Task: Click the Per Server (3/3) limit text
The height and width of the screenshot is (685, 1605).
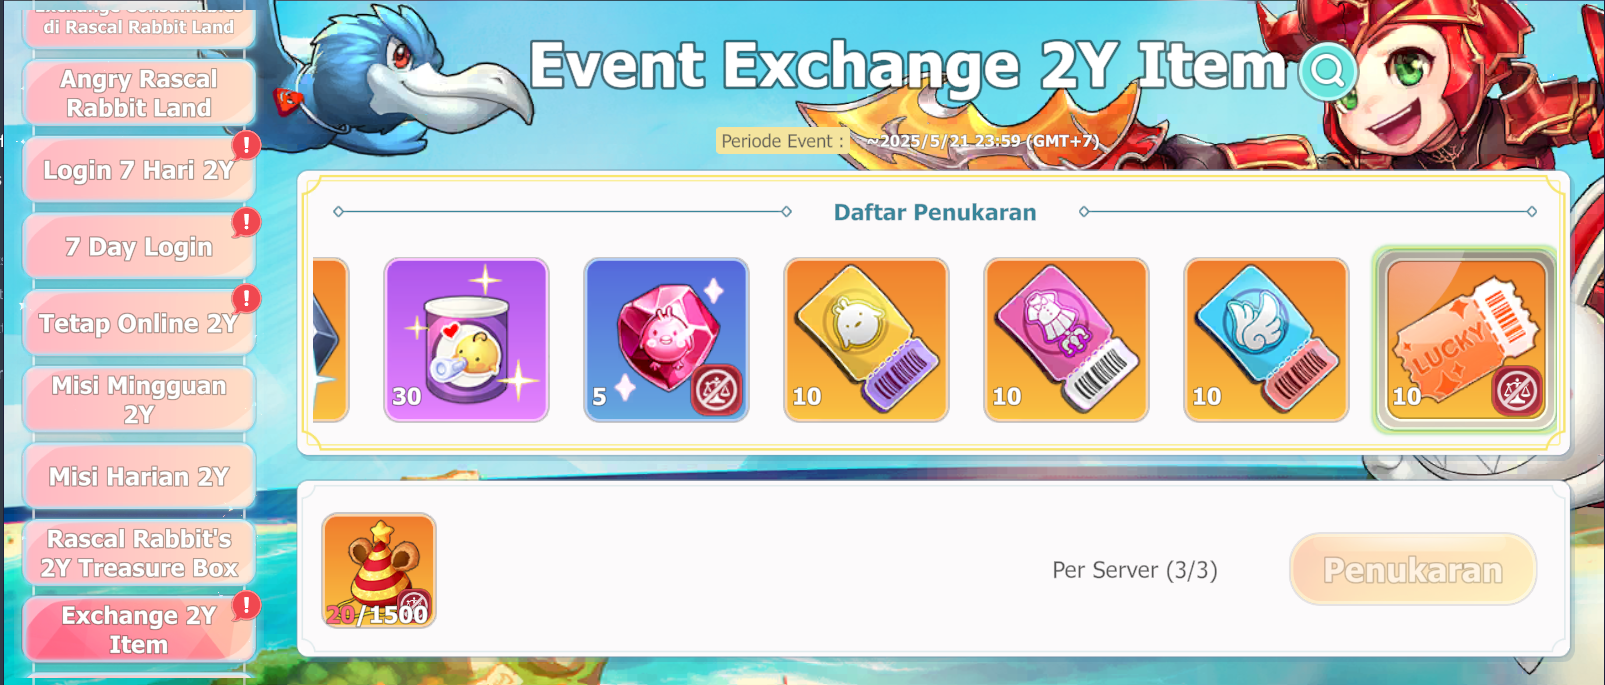Action: [1135, 570]
